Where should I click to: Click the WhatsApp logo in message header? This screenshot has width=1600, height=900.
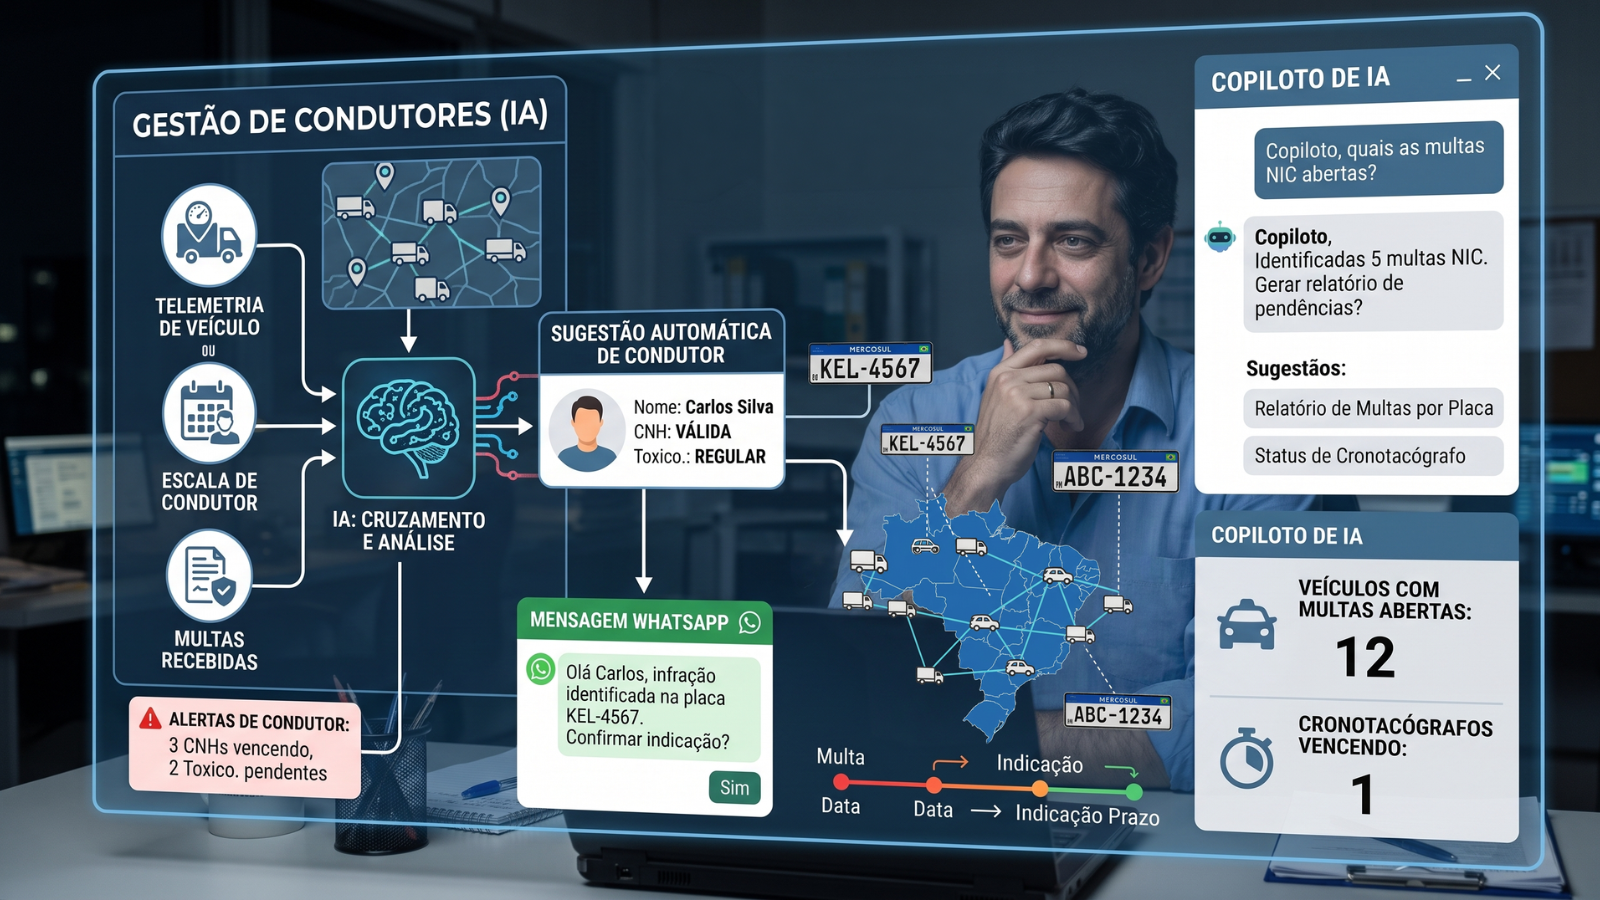point(750,622)
